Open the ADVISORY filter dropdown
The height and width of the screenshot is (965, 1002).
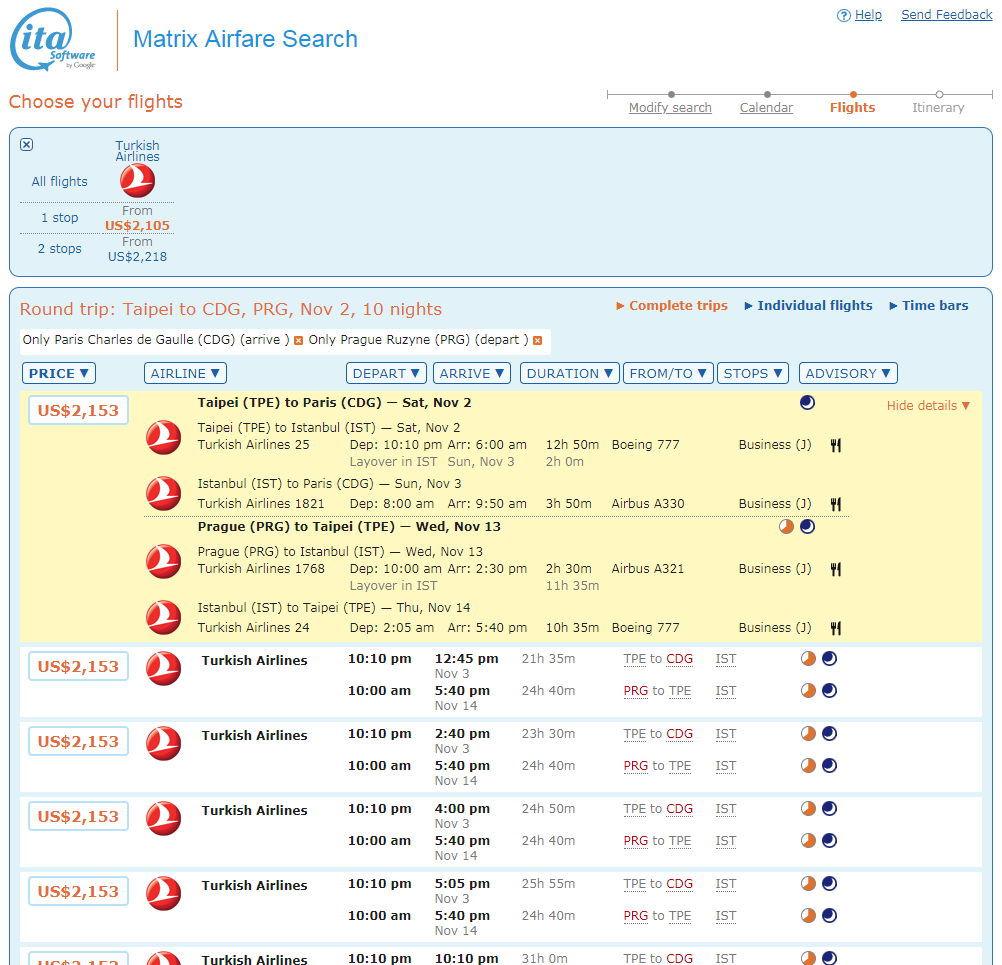click(848, 373)
